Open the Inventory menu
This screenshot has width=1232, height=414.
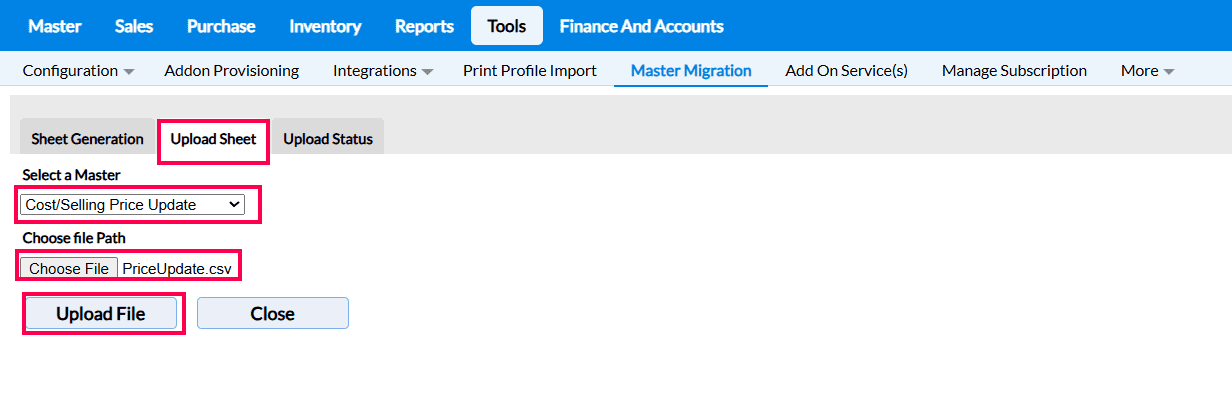[325, 26]
